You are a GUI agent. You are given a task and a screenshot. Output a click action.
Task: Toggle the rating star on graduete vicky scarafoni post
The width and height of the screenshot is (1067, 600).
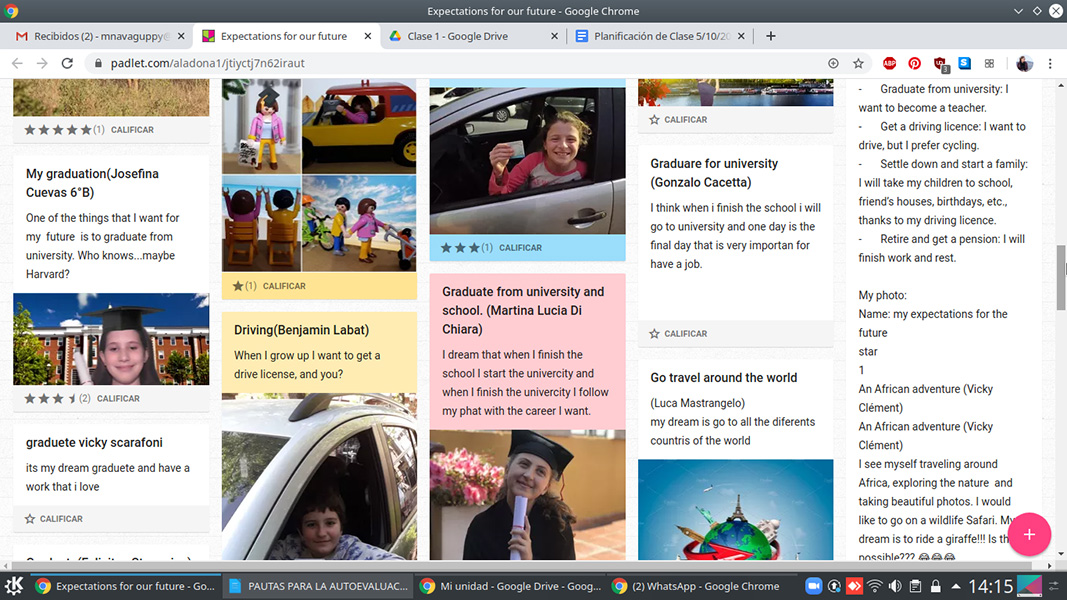[x=30, y=519]
